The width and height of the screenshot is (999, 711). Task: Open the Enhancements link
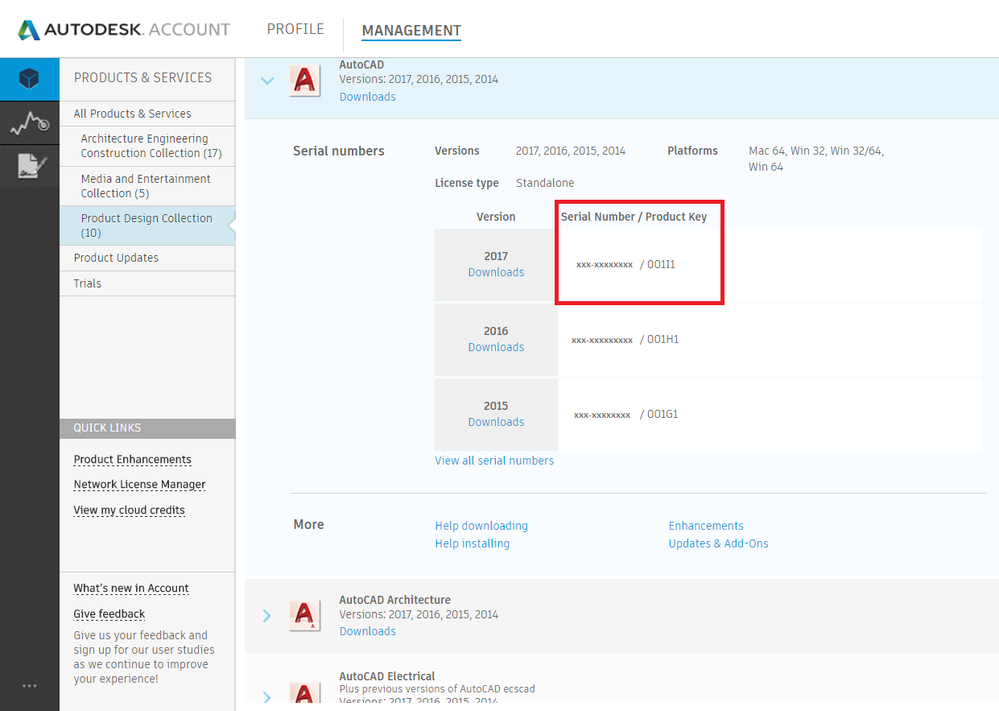point(706,526)
